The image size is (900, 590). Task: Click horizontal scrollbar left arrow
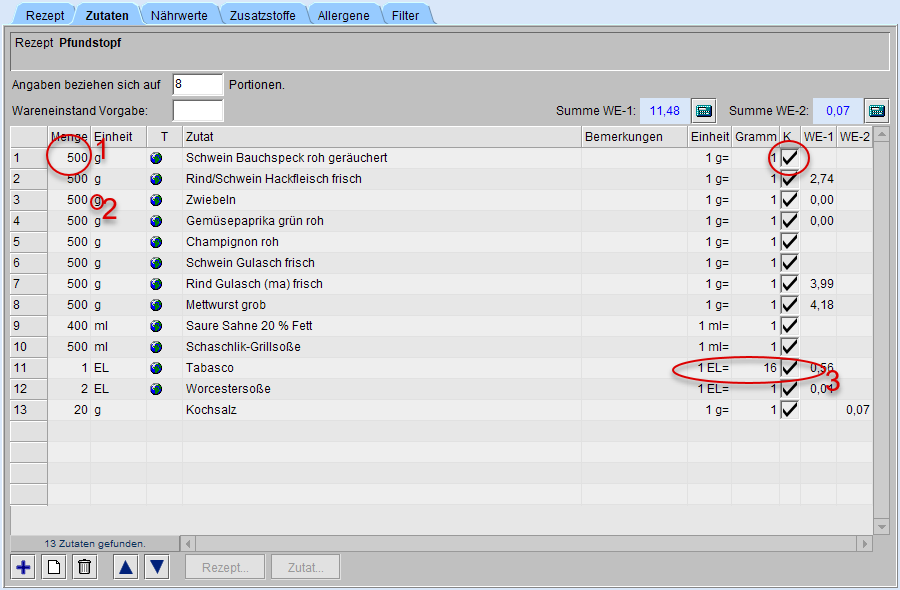point(188,543)
